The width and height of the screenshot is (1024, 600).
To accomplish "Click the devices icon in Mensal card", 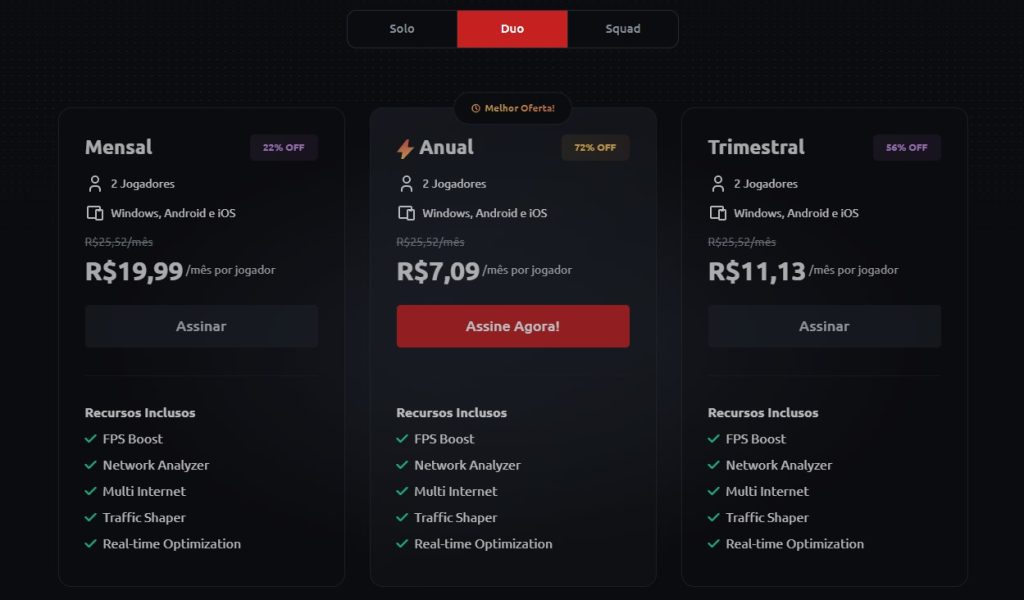I will click(95, 213).
